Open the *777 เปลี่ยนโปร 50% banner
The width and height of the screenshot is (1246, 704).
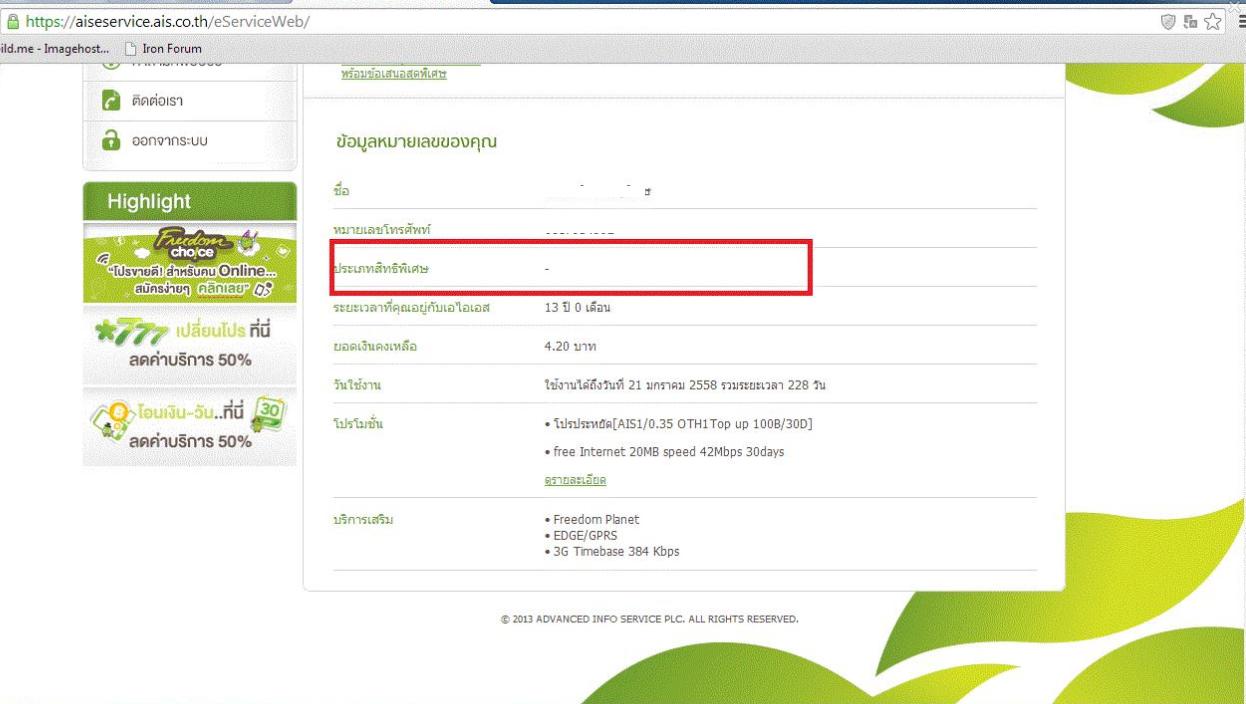190,345
